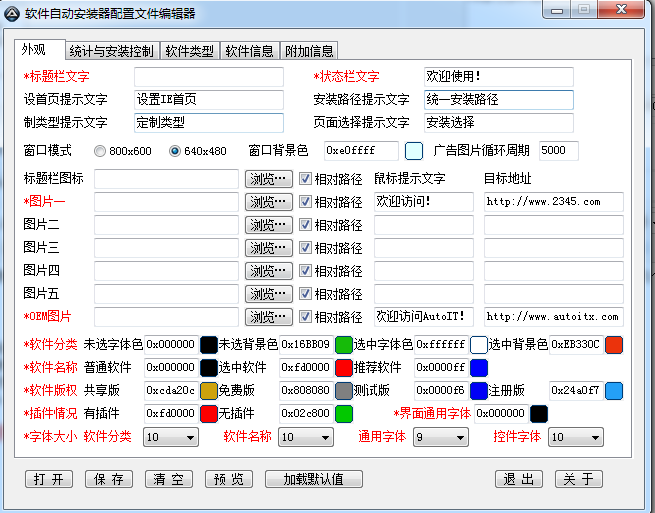
Task: Open the 软件类型 tab
Action: tap(189, 51)
